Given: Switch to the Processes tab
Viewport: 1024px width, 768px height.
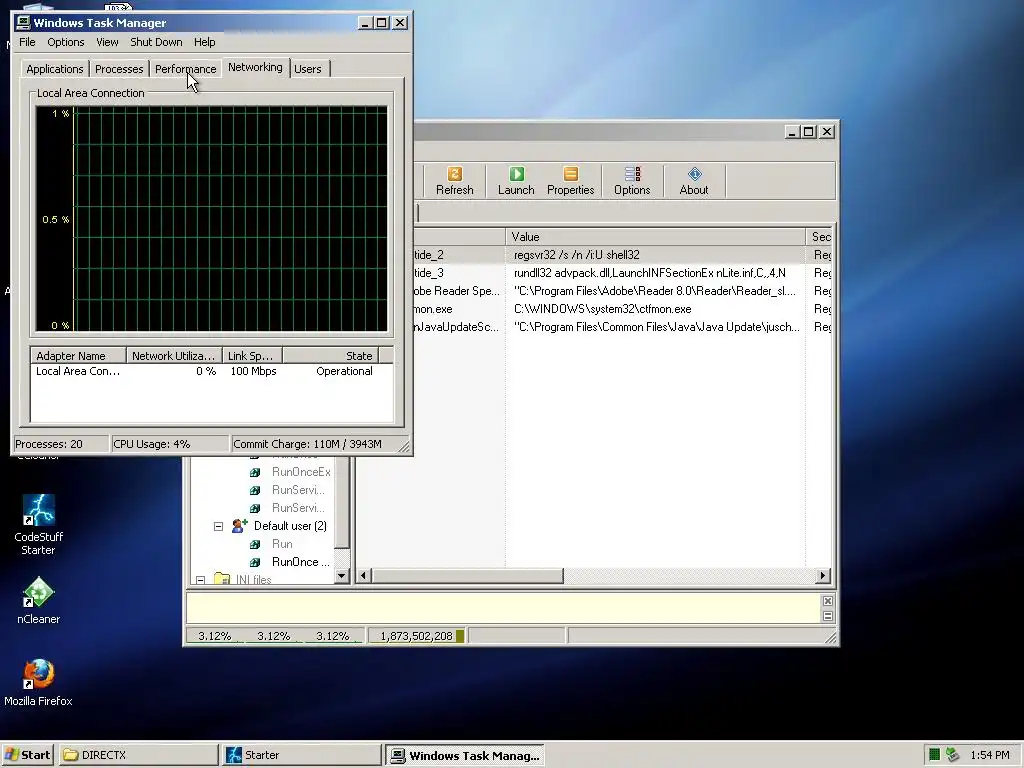Looking at the screenshot, I should [119, 69].
